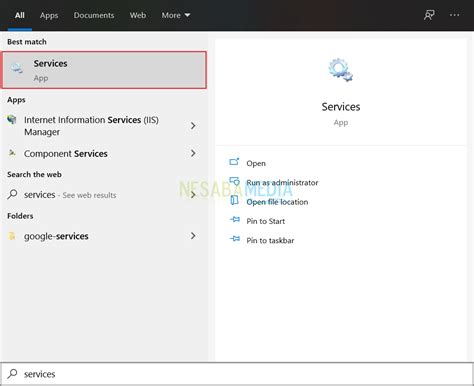Click the Open action icon

234,162
